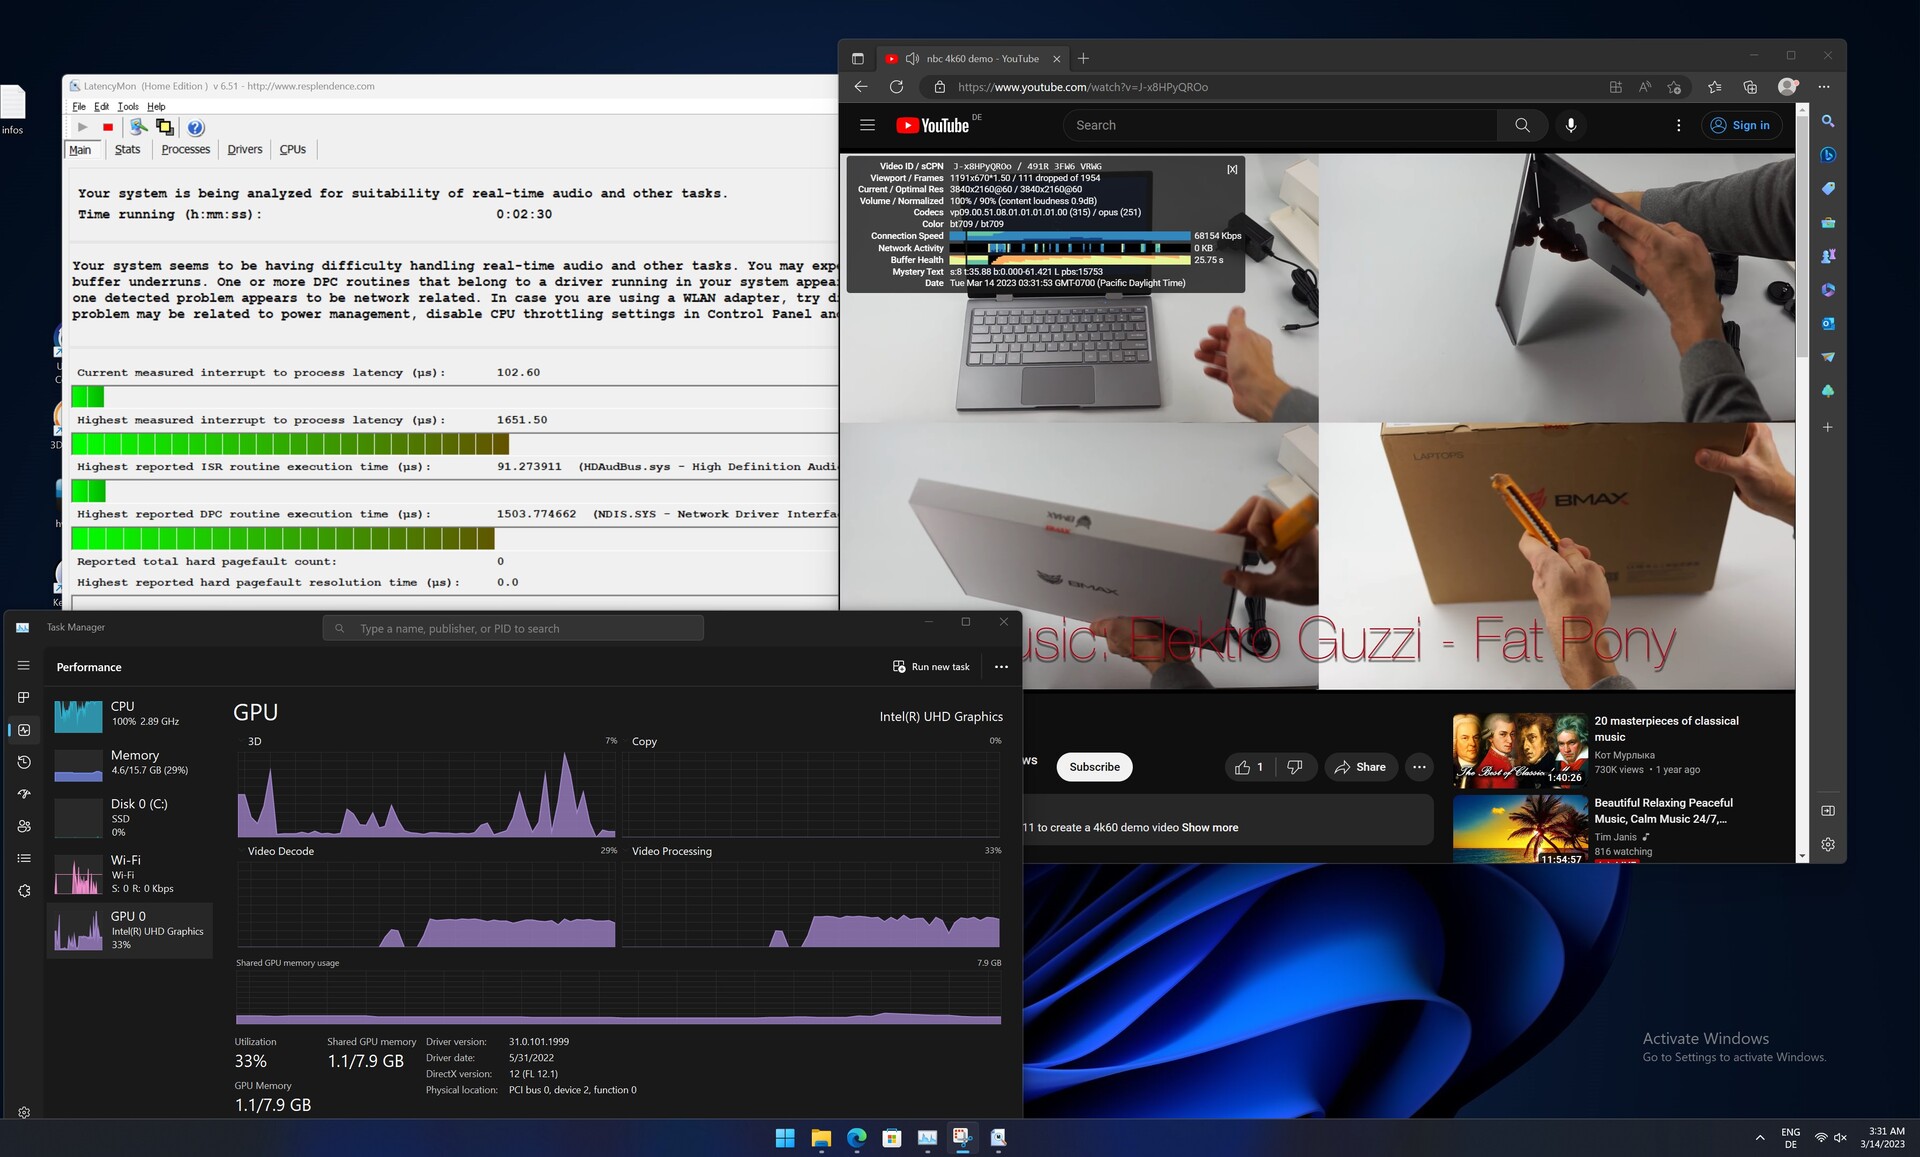1920x1157 pixels.
Task: Open Users page in Task Manager sidebar
Action: 24,826
